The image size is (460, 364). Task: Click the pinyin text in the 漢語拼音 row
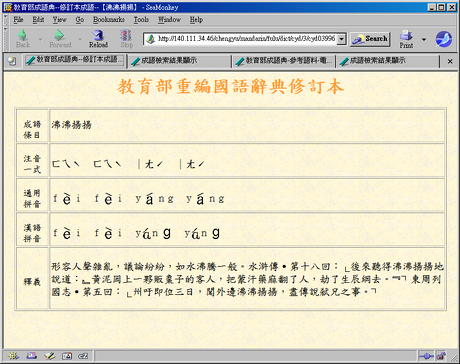pyautogui.click(x=136, y=233)
